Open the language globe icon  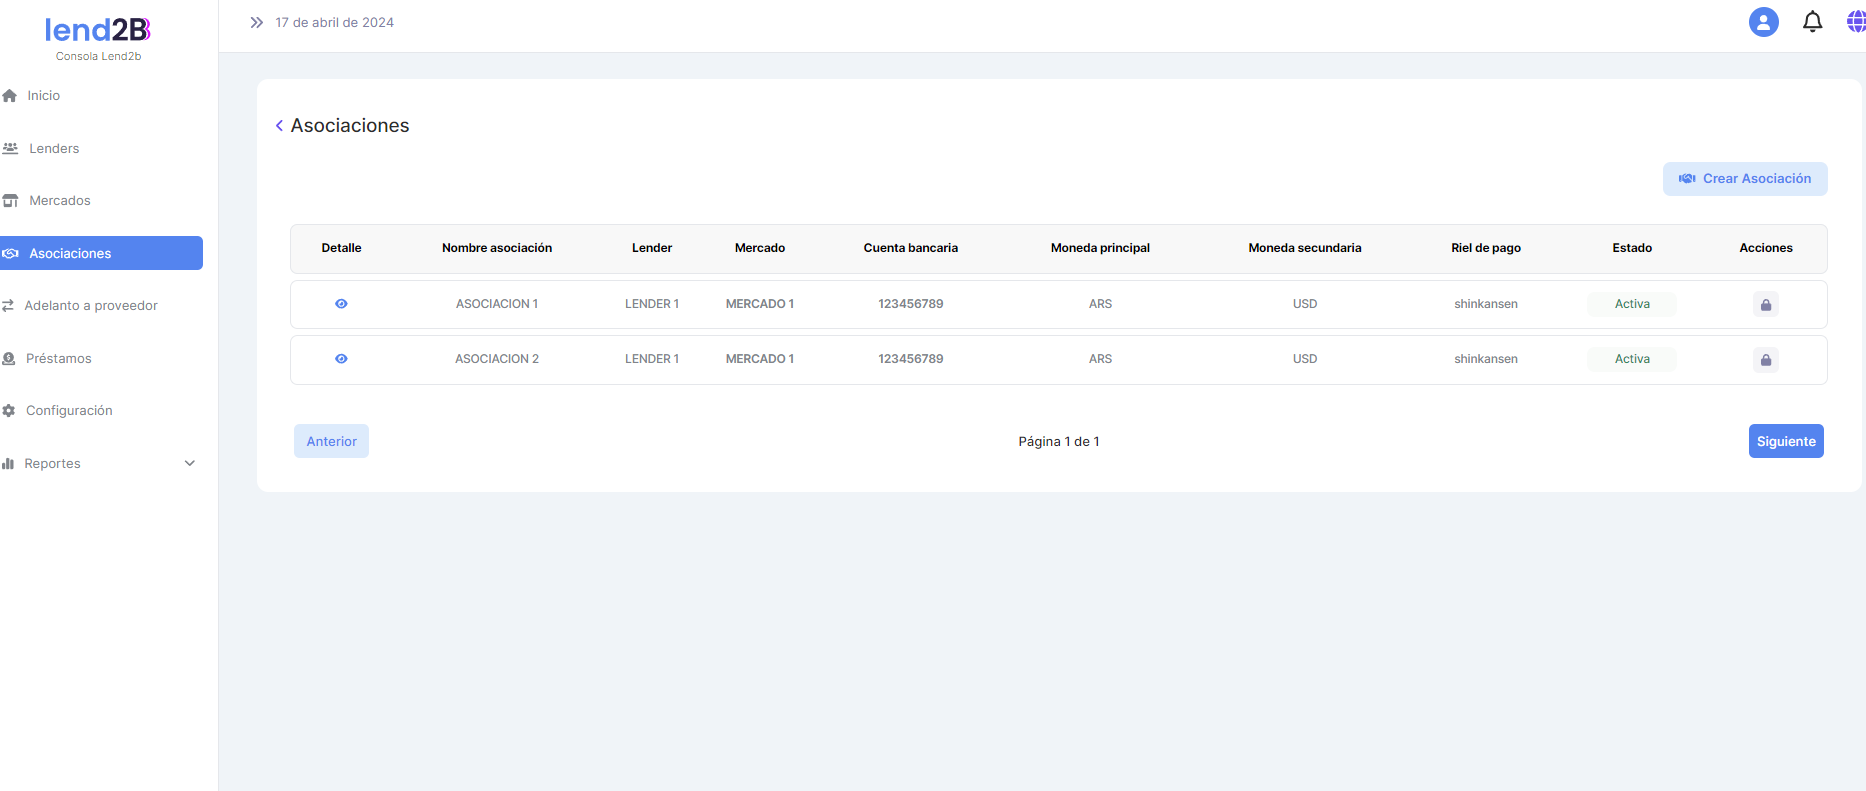click(x=1855, y=22)
